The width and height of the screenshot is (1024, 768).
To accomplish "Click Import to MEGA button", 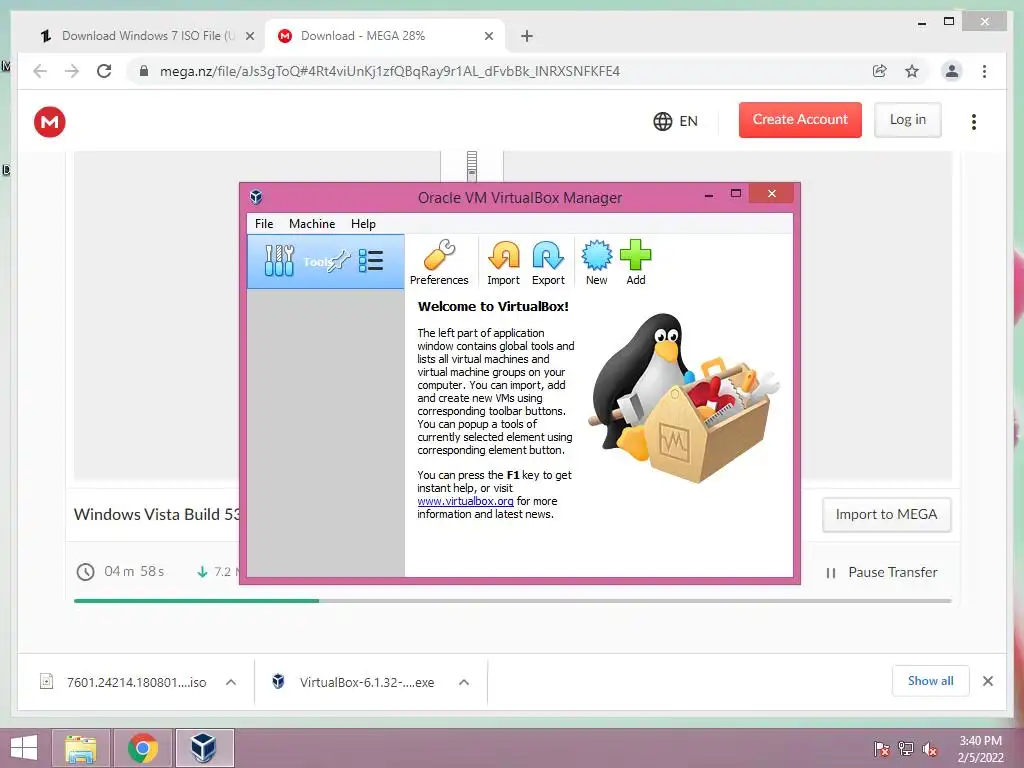I will [886, 515].
